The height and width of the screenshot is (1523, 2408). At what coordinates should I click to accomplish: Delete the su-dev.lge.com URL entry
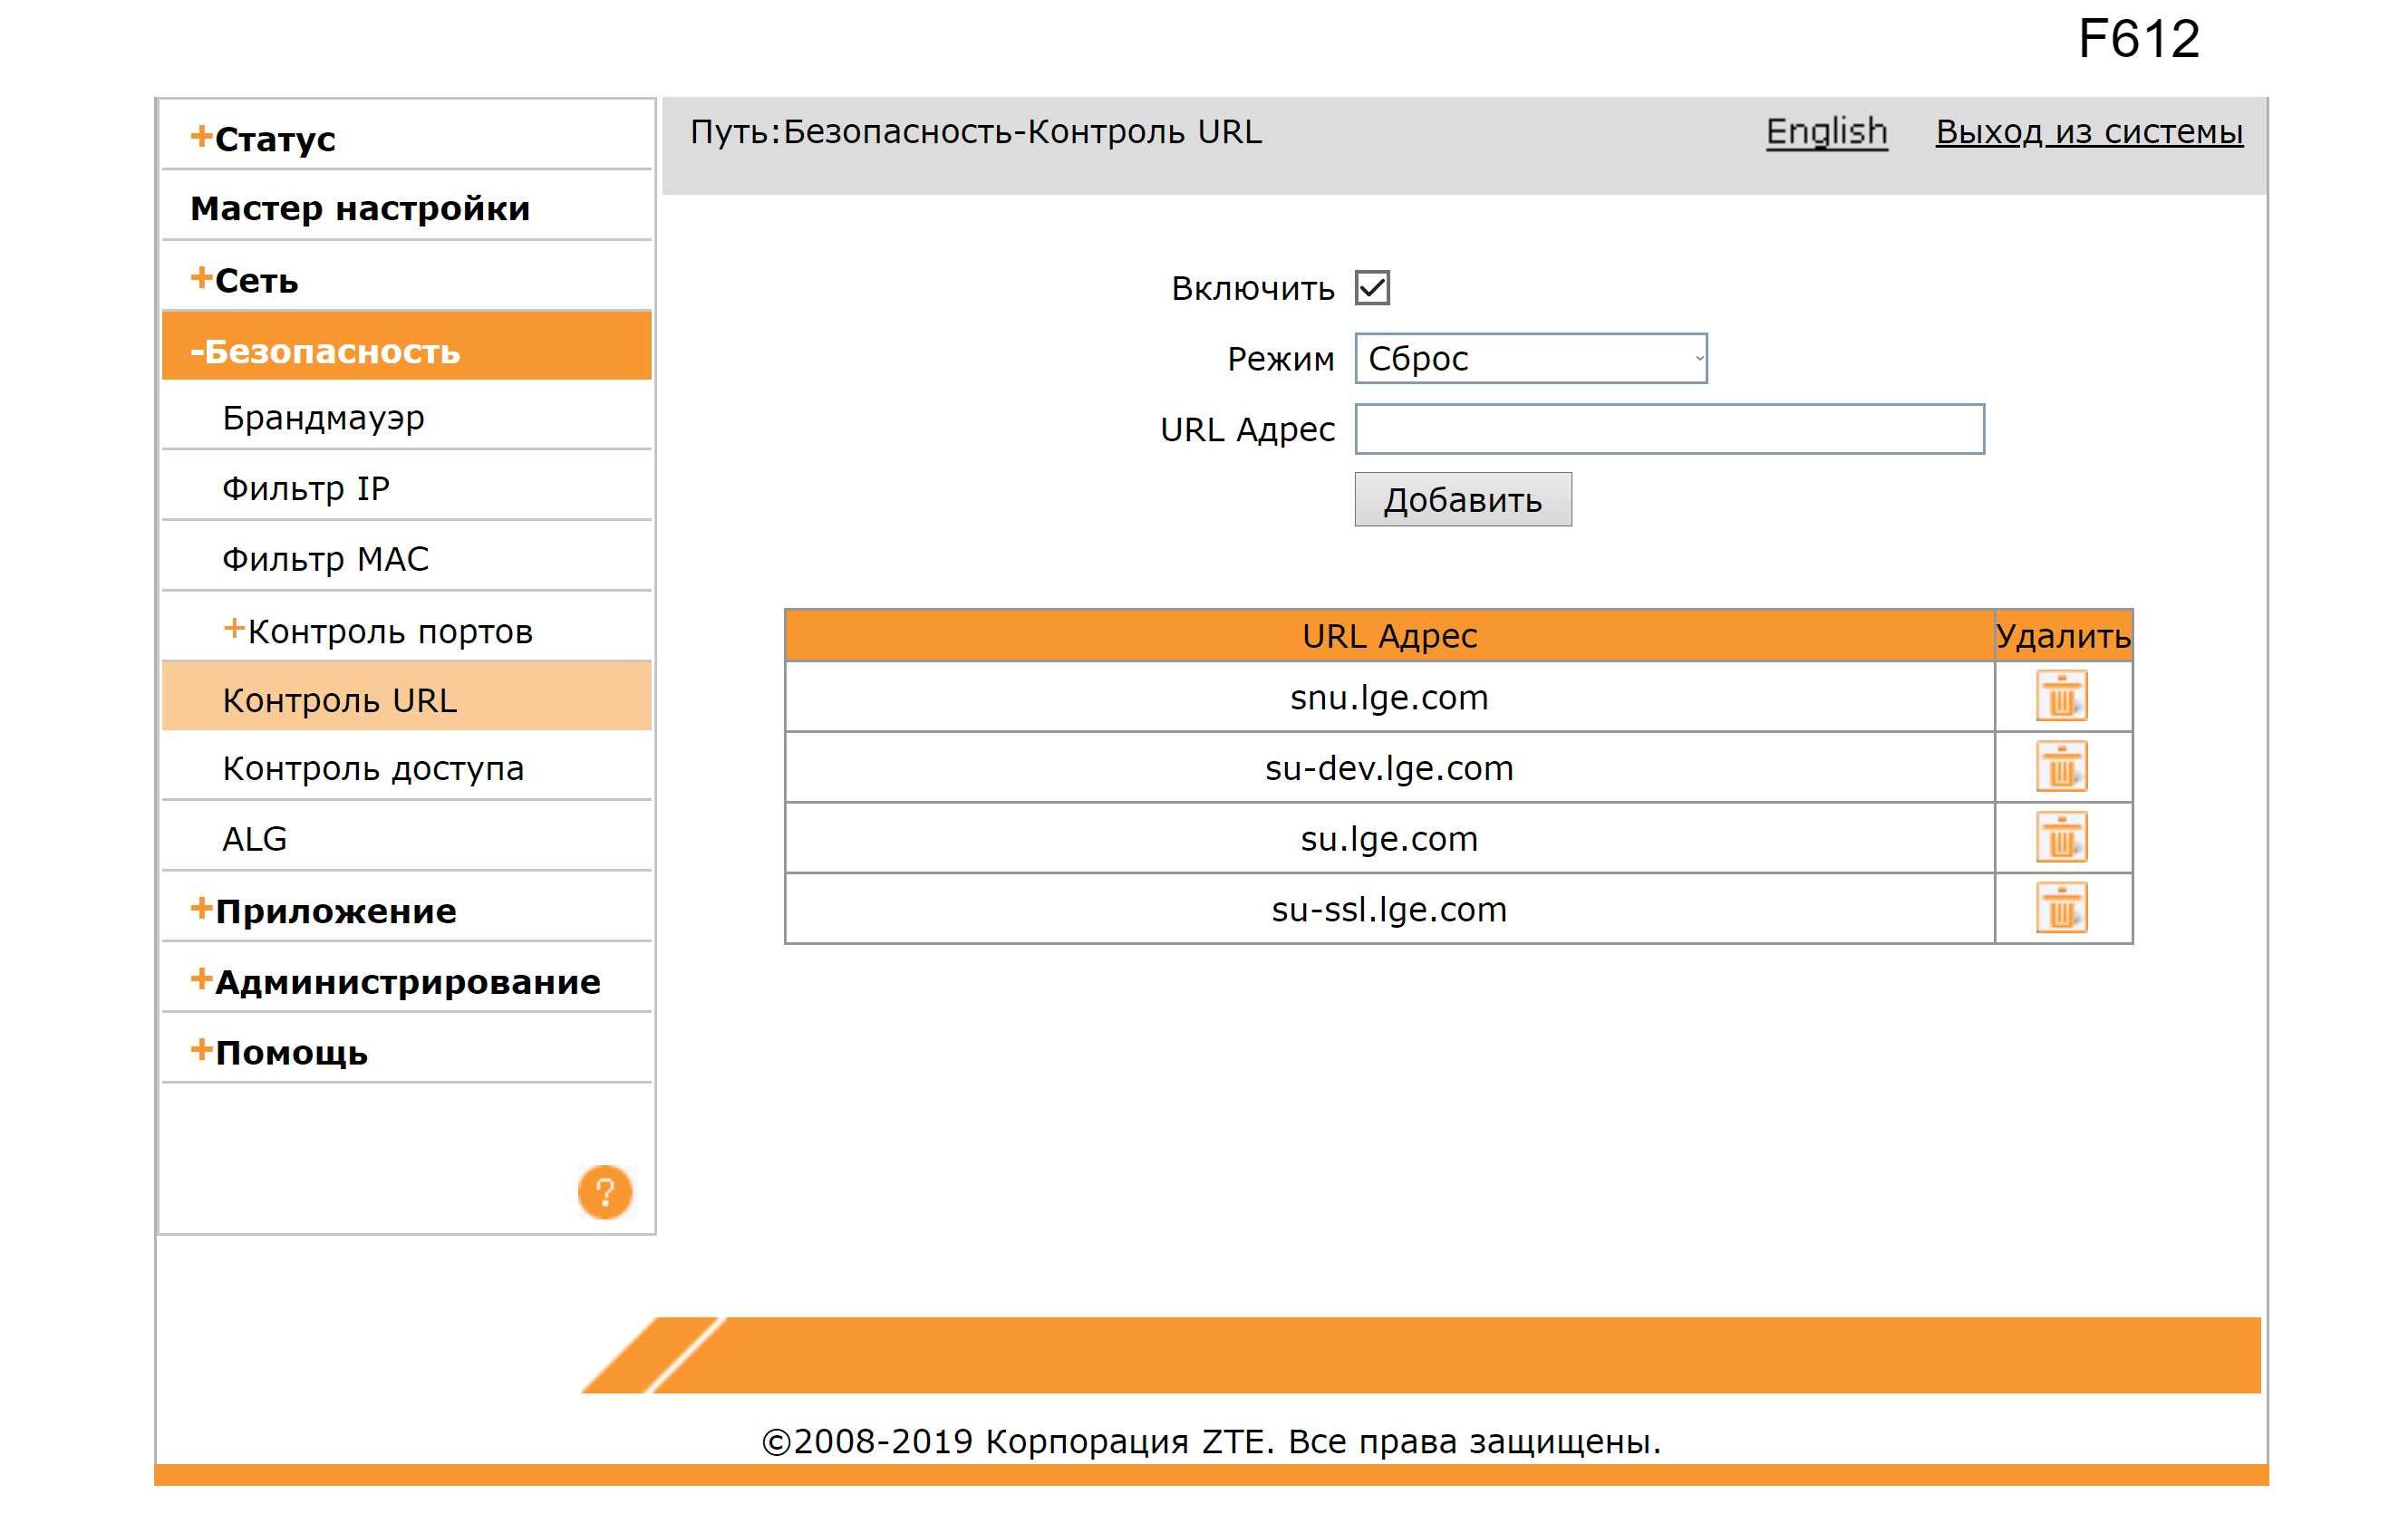[2060, 767]
